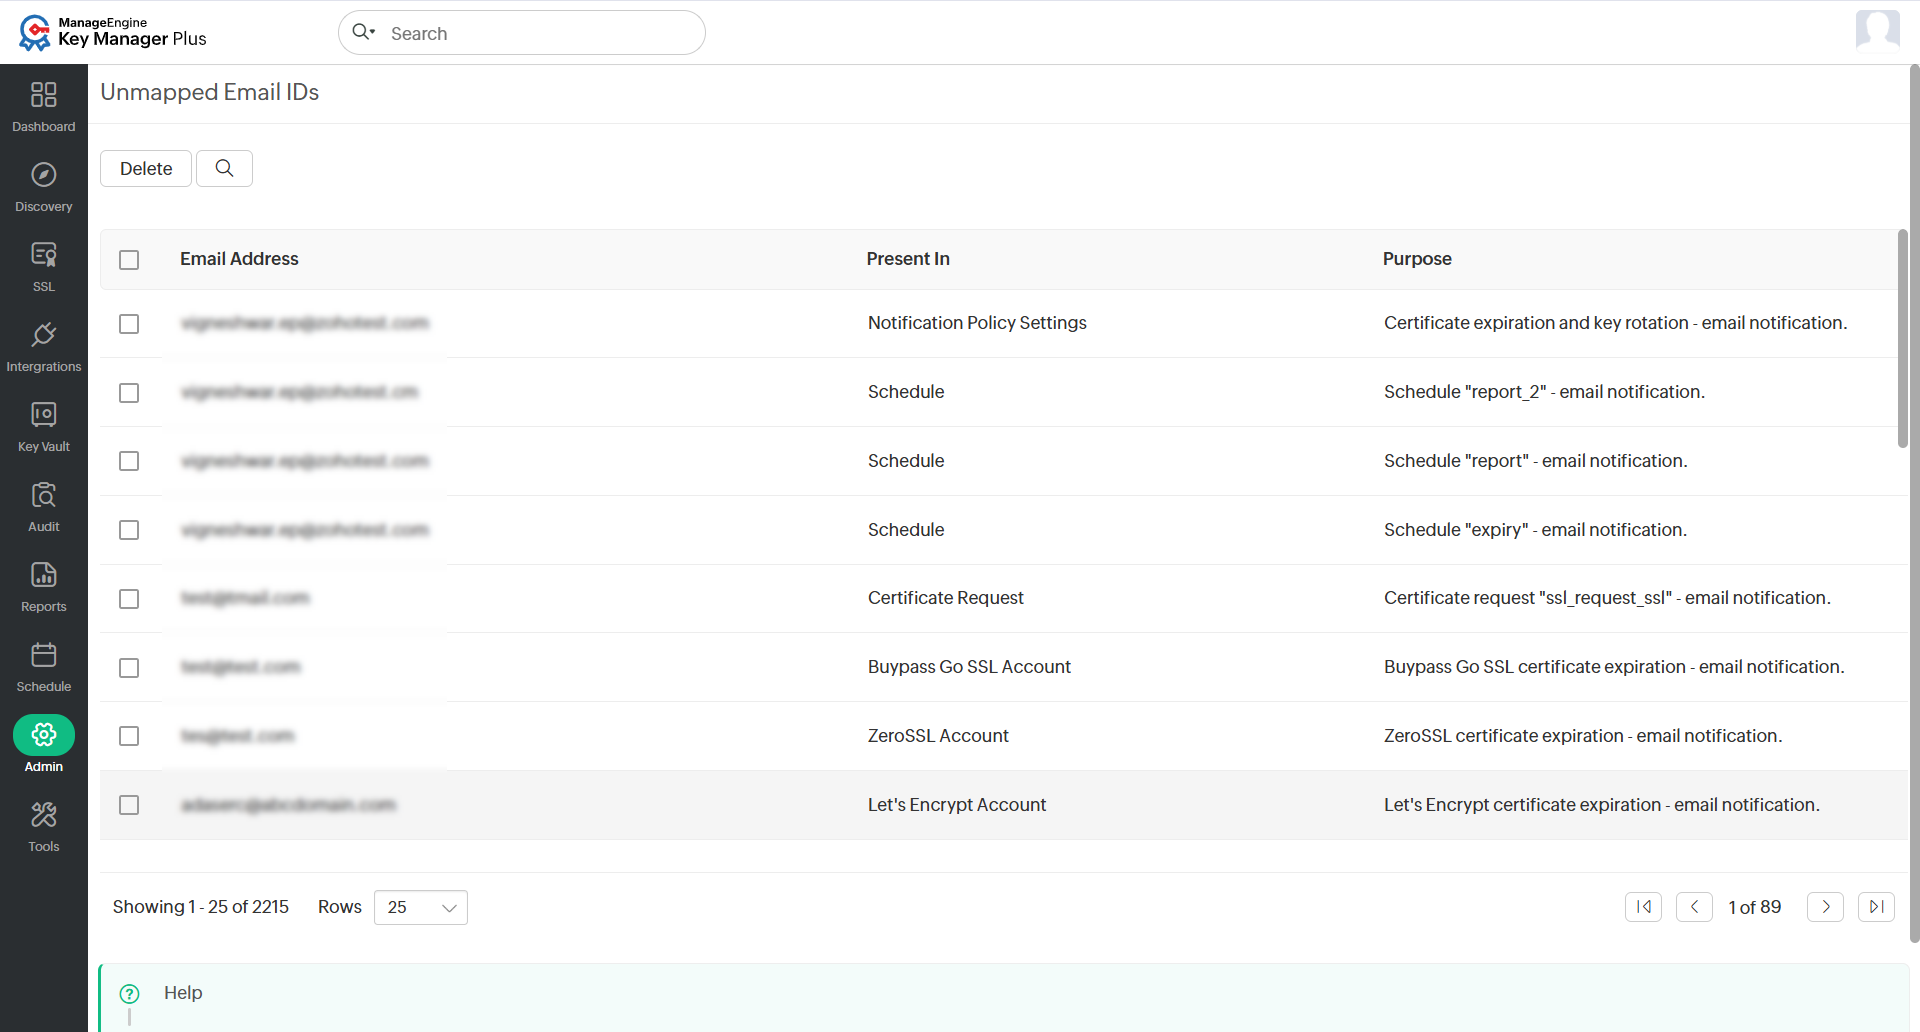Expand the search filter dropdown arrow
The width and height of the screenshot is (1920, 1032).
tap(373, 32)
